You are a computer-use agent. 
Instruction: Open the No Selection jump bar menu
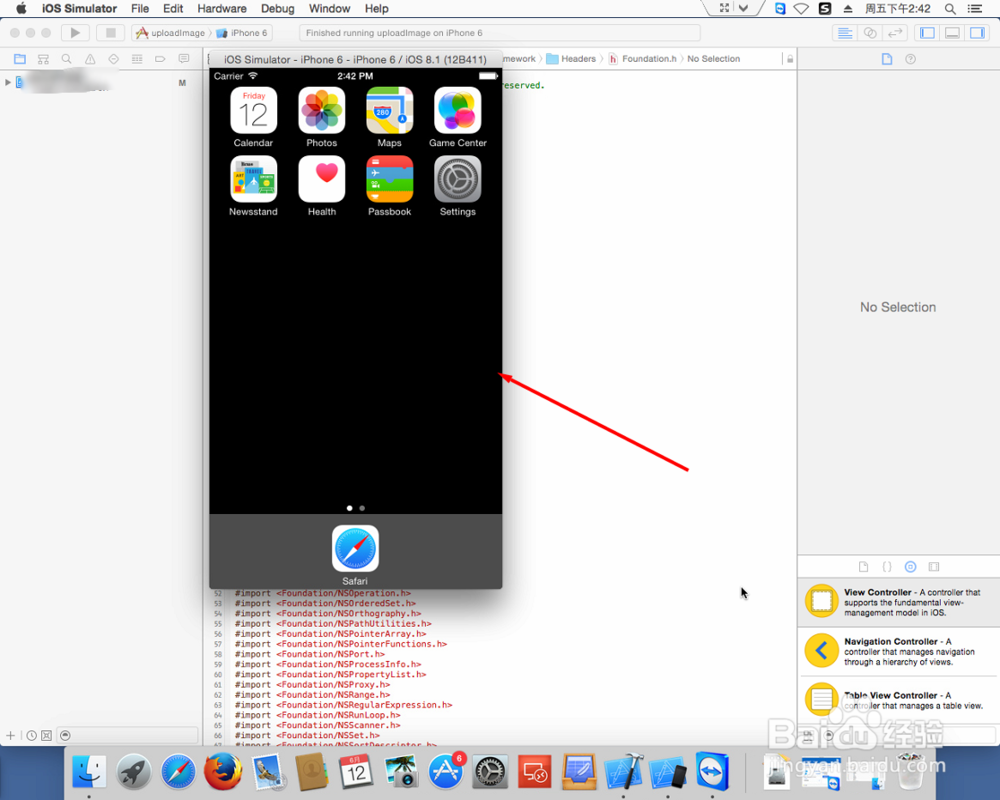[x=712, y=58]
